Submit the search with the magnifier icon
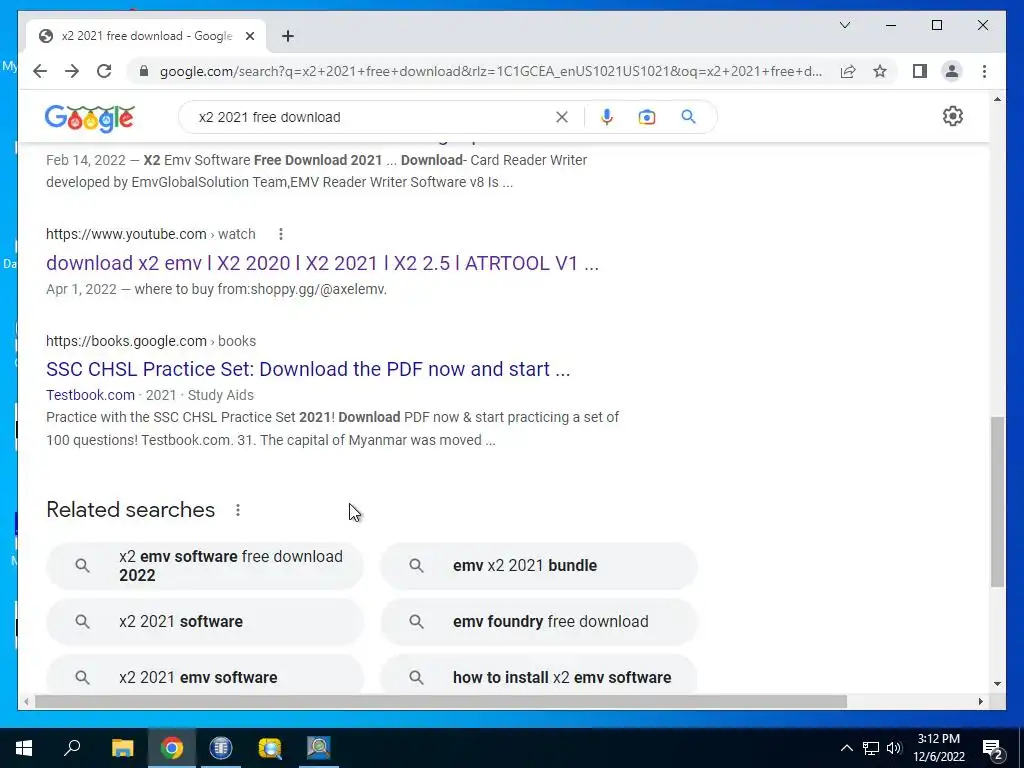 [688, 117]
